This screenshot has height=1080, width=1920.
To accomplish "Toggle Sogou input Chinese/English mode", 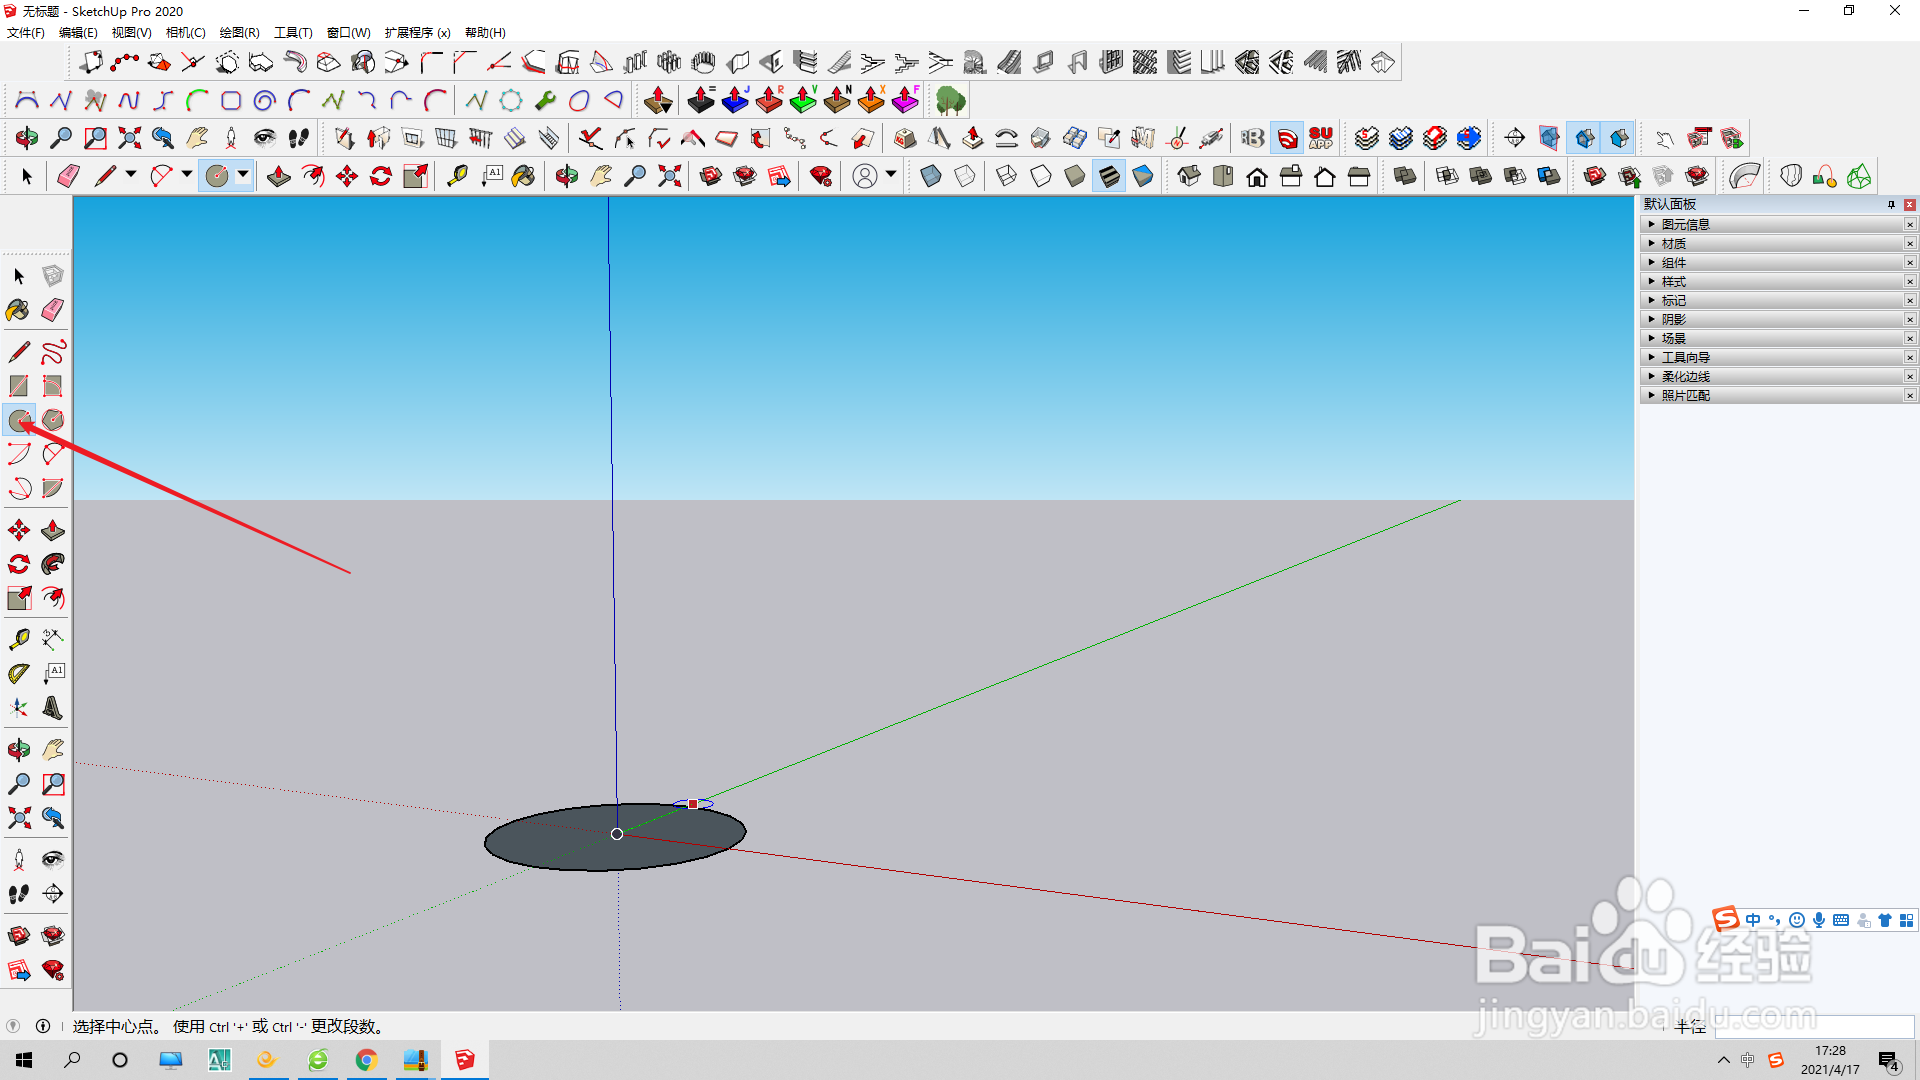I will [1753, 920].
